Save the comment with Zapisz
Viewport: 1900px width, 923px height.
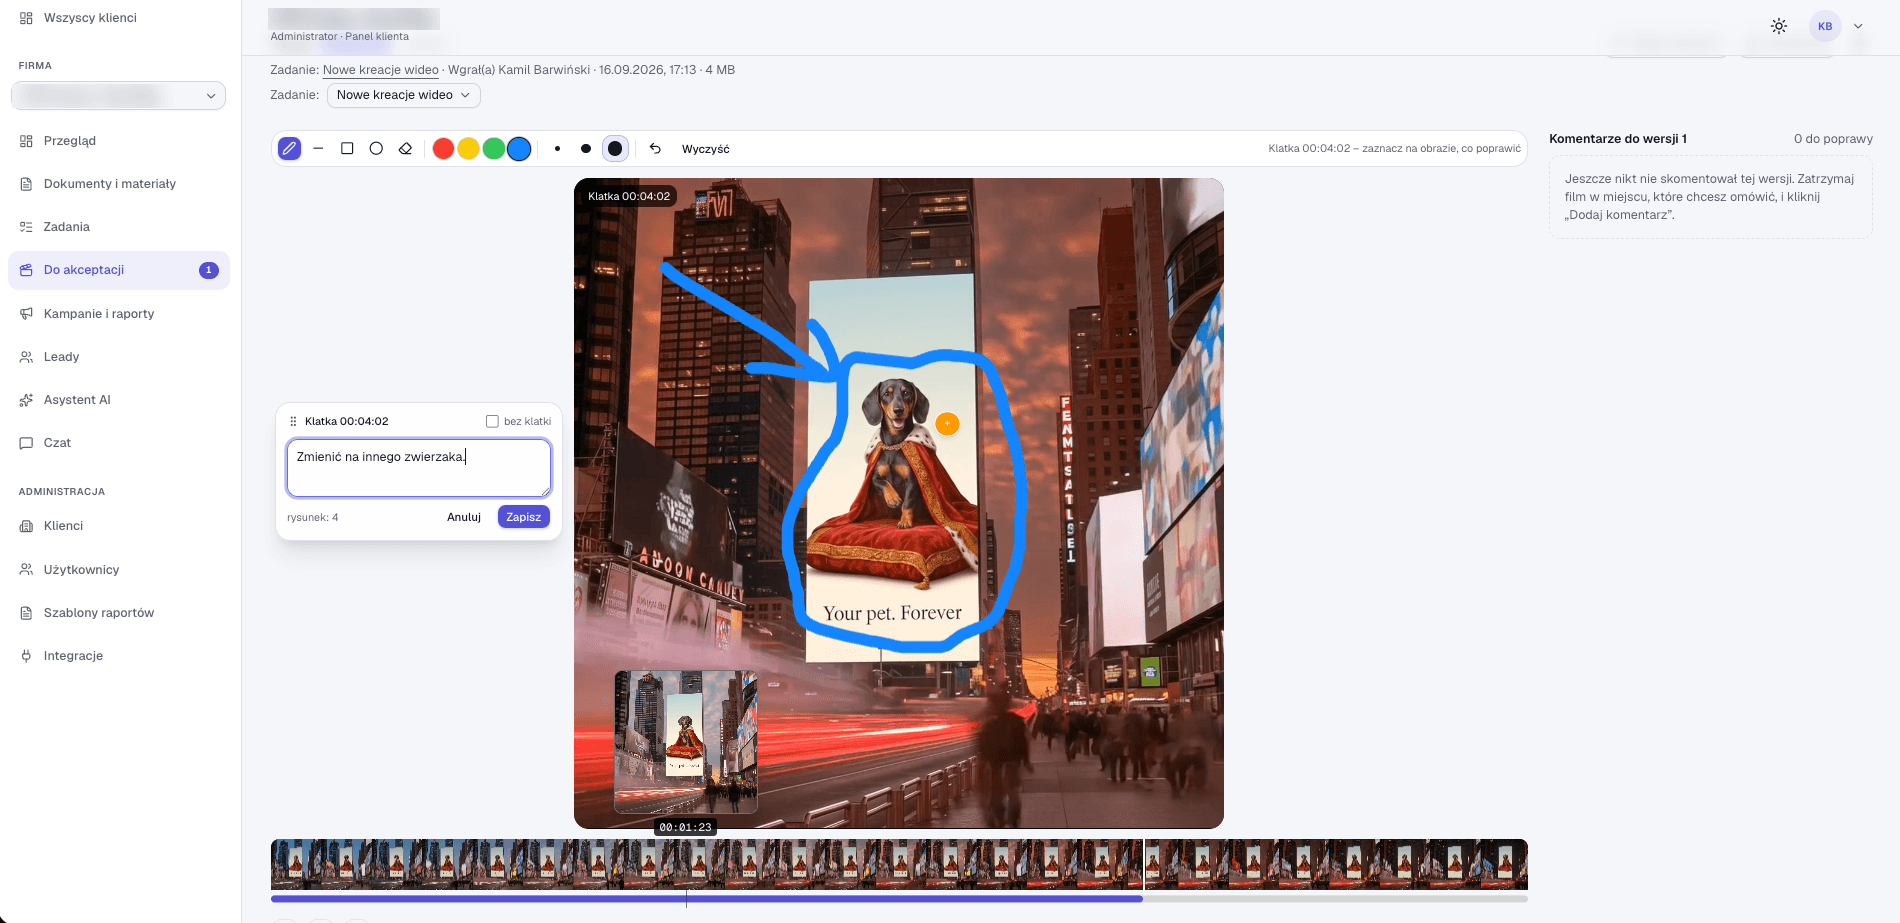(x=523, y=517)
